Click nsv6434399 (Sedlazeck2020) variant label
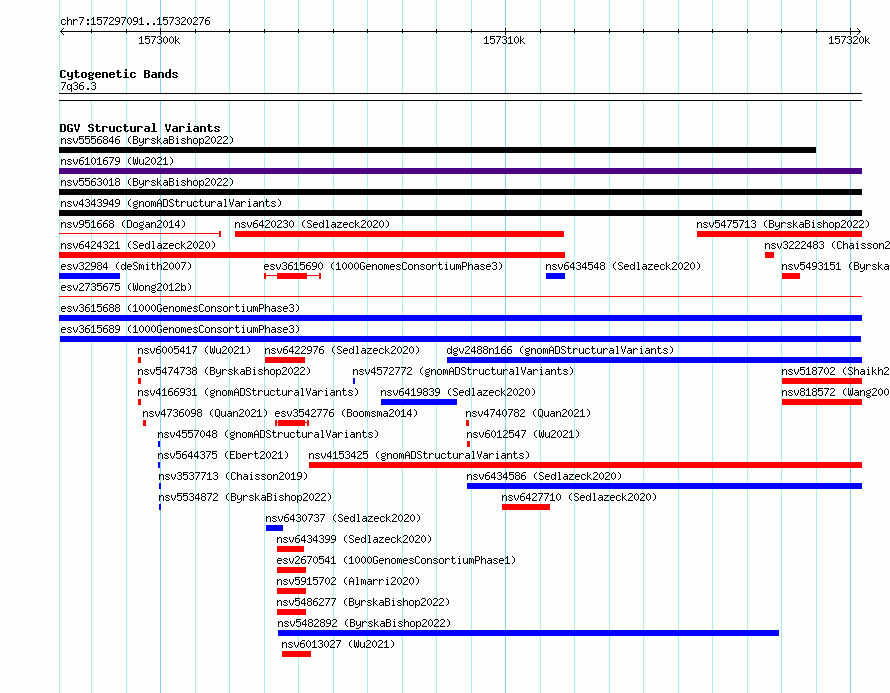890x693 pixels. tap(354, 539)
